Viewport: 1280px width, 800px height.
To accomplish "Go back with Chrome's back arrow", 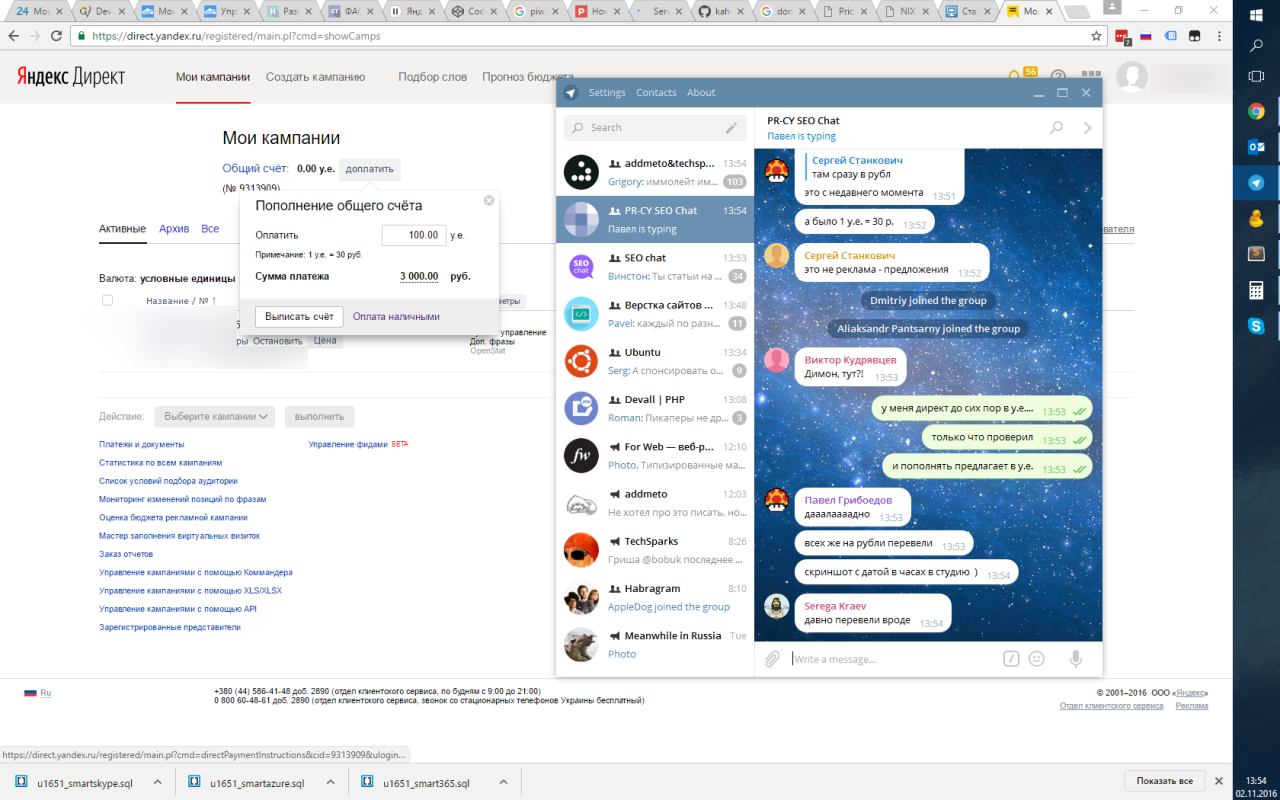I will click(14, 36).
